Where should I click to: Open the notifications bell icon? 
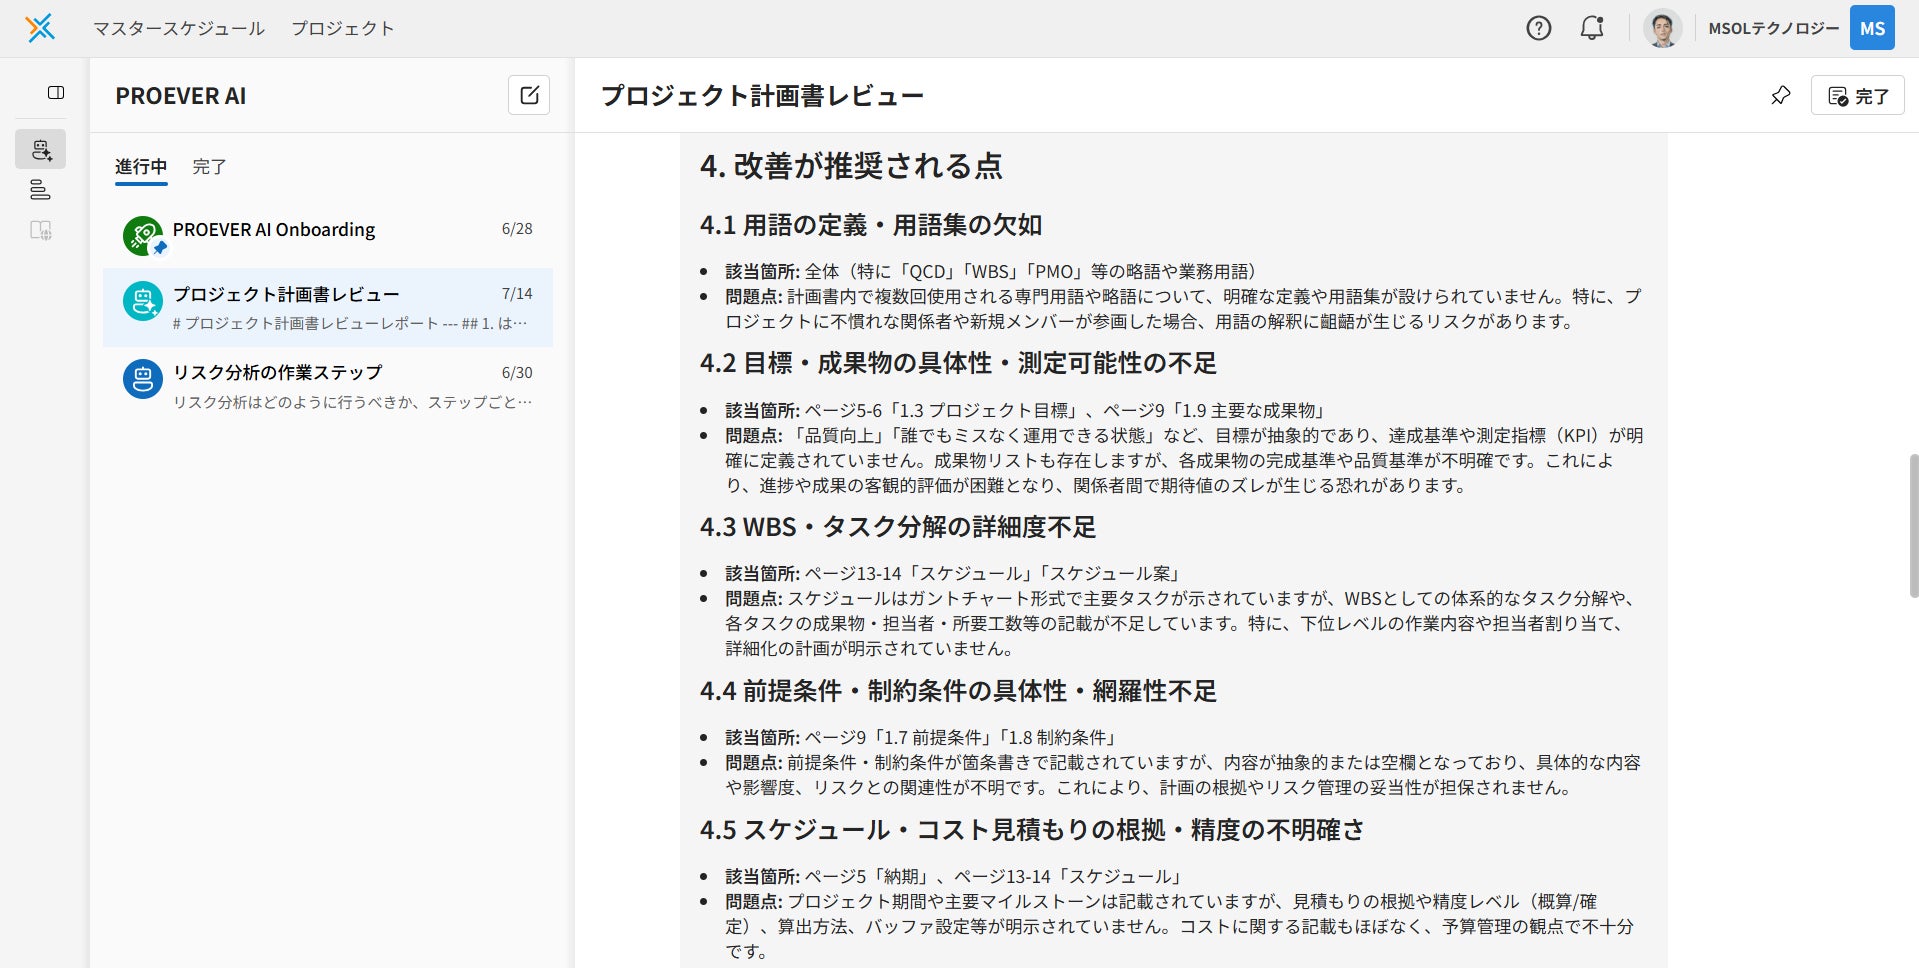click(x=1592, y=28)
